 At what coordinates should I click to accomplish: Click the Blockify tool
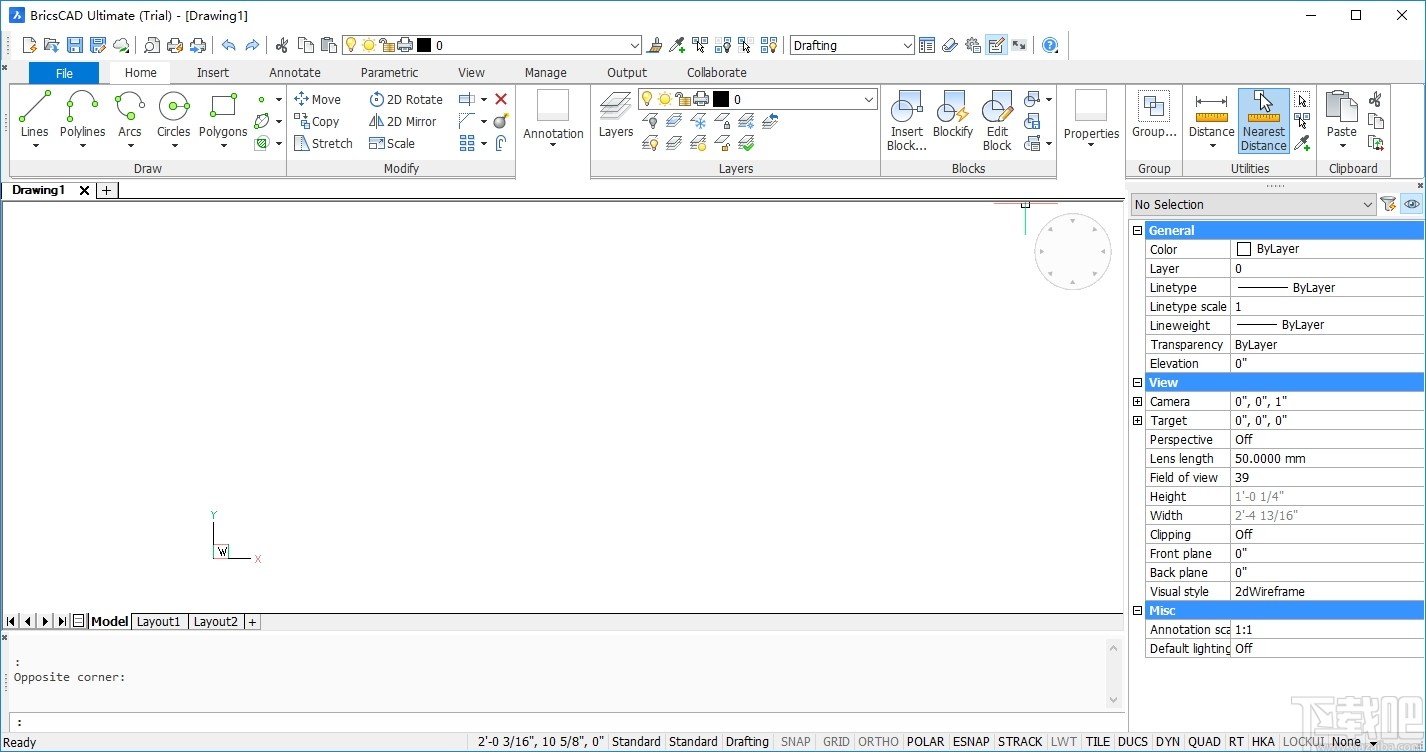(952, 118)
